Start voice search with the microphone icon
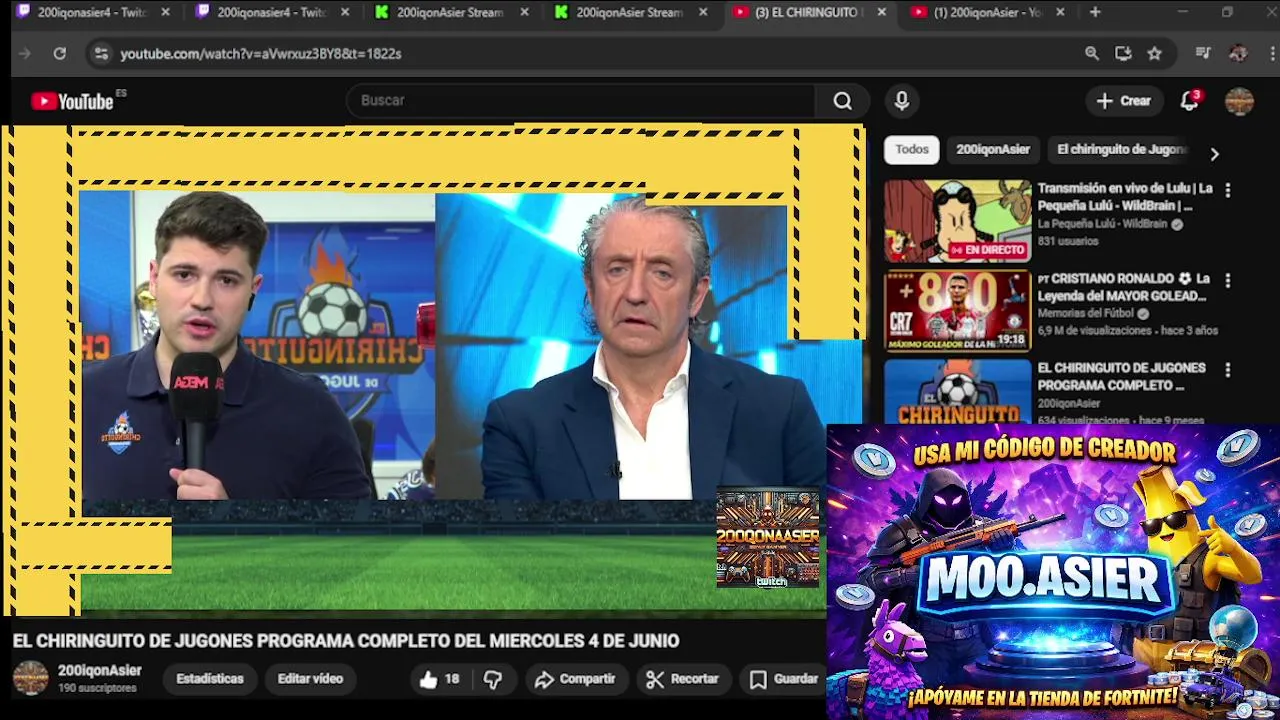 coord(902,101)
